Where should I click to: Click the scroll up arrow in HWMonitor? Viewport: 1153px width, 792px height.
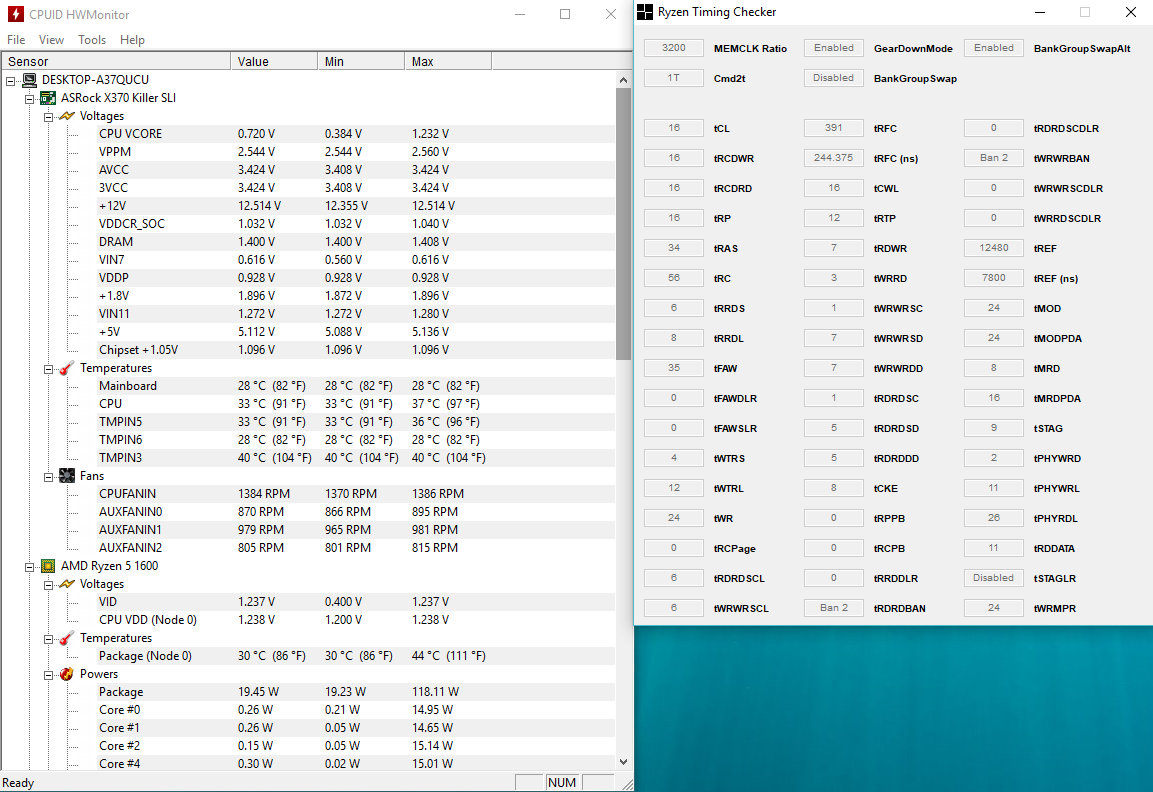click(x=624, y=79)
